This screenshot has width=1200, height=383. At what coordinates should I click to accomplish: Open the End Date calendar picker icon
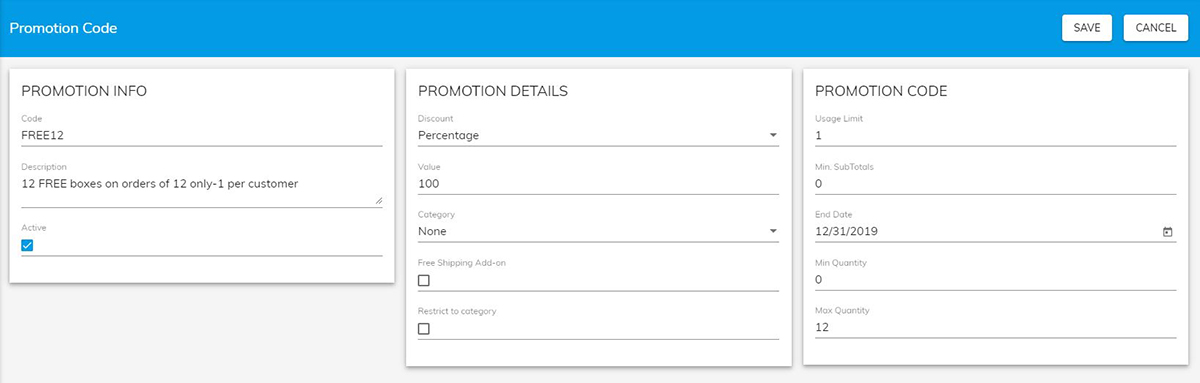[1167, 232]
